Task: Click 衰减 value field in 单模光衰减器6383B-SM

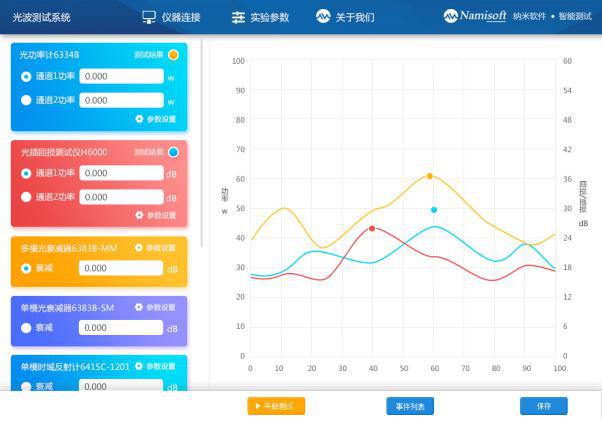Action: coord(121,328)
